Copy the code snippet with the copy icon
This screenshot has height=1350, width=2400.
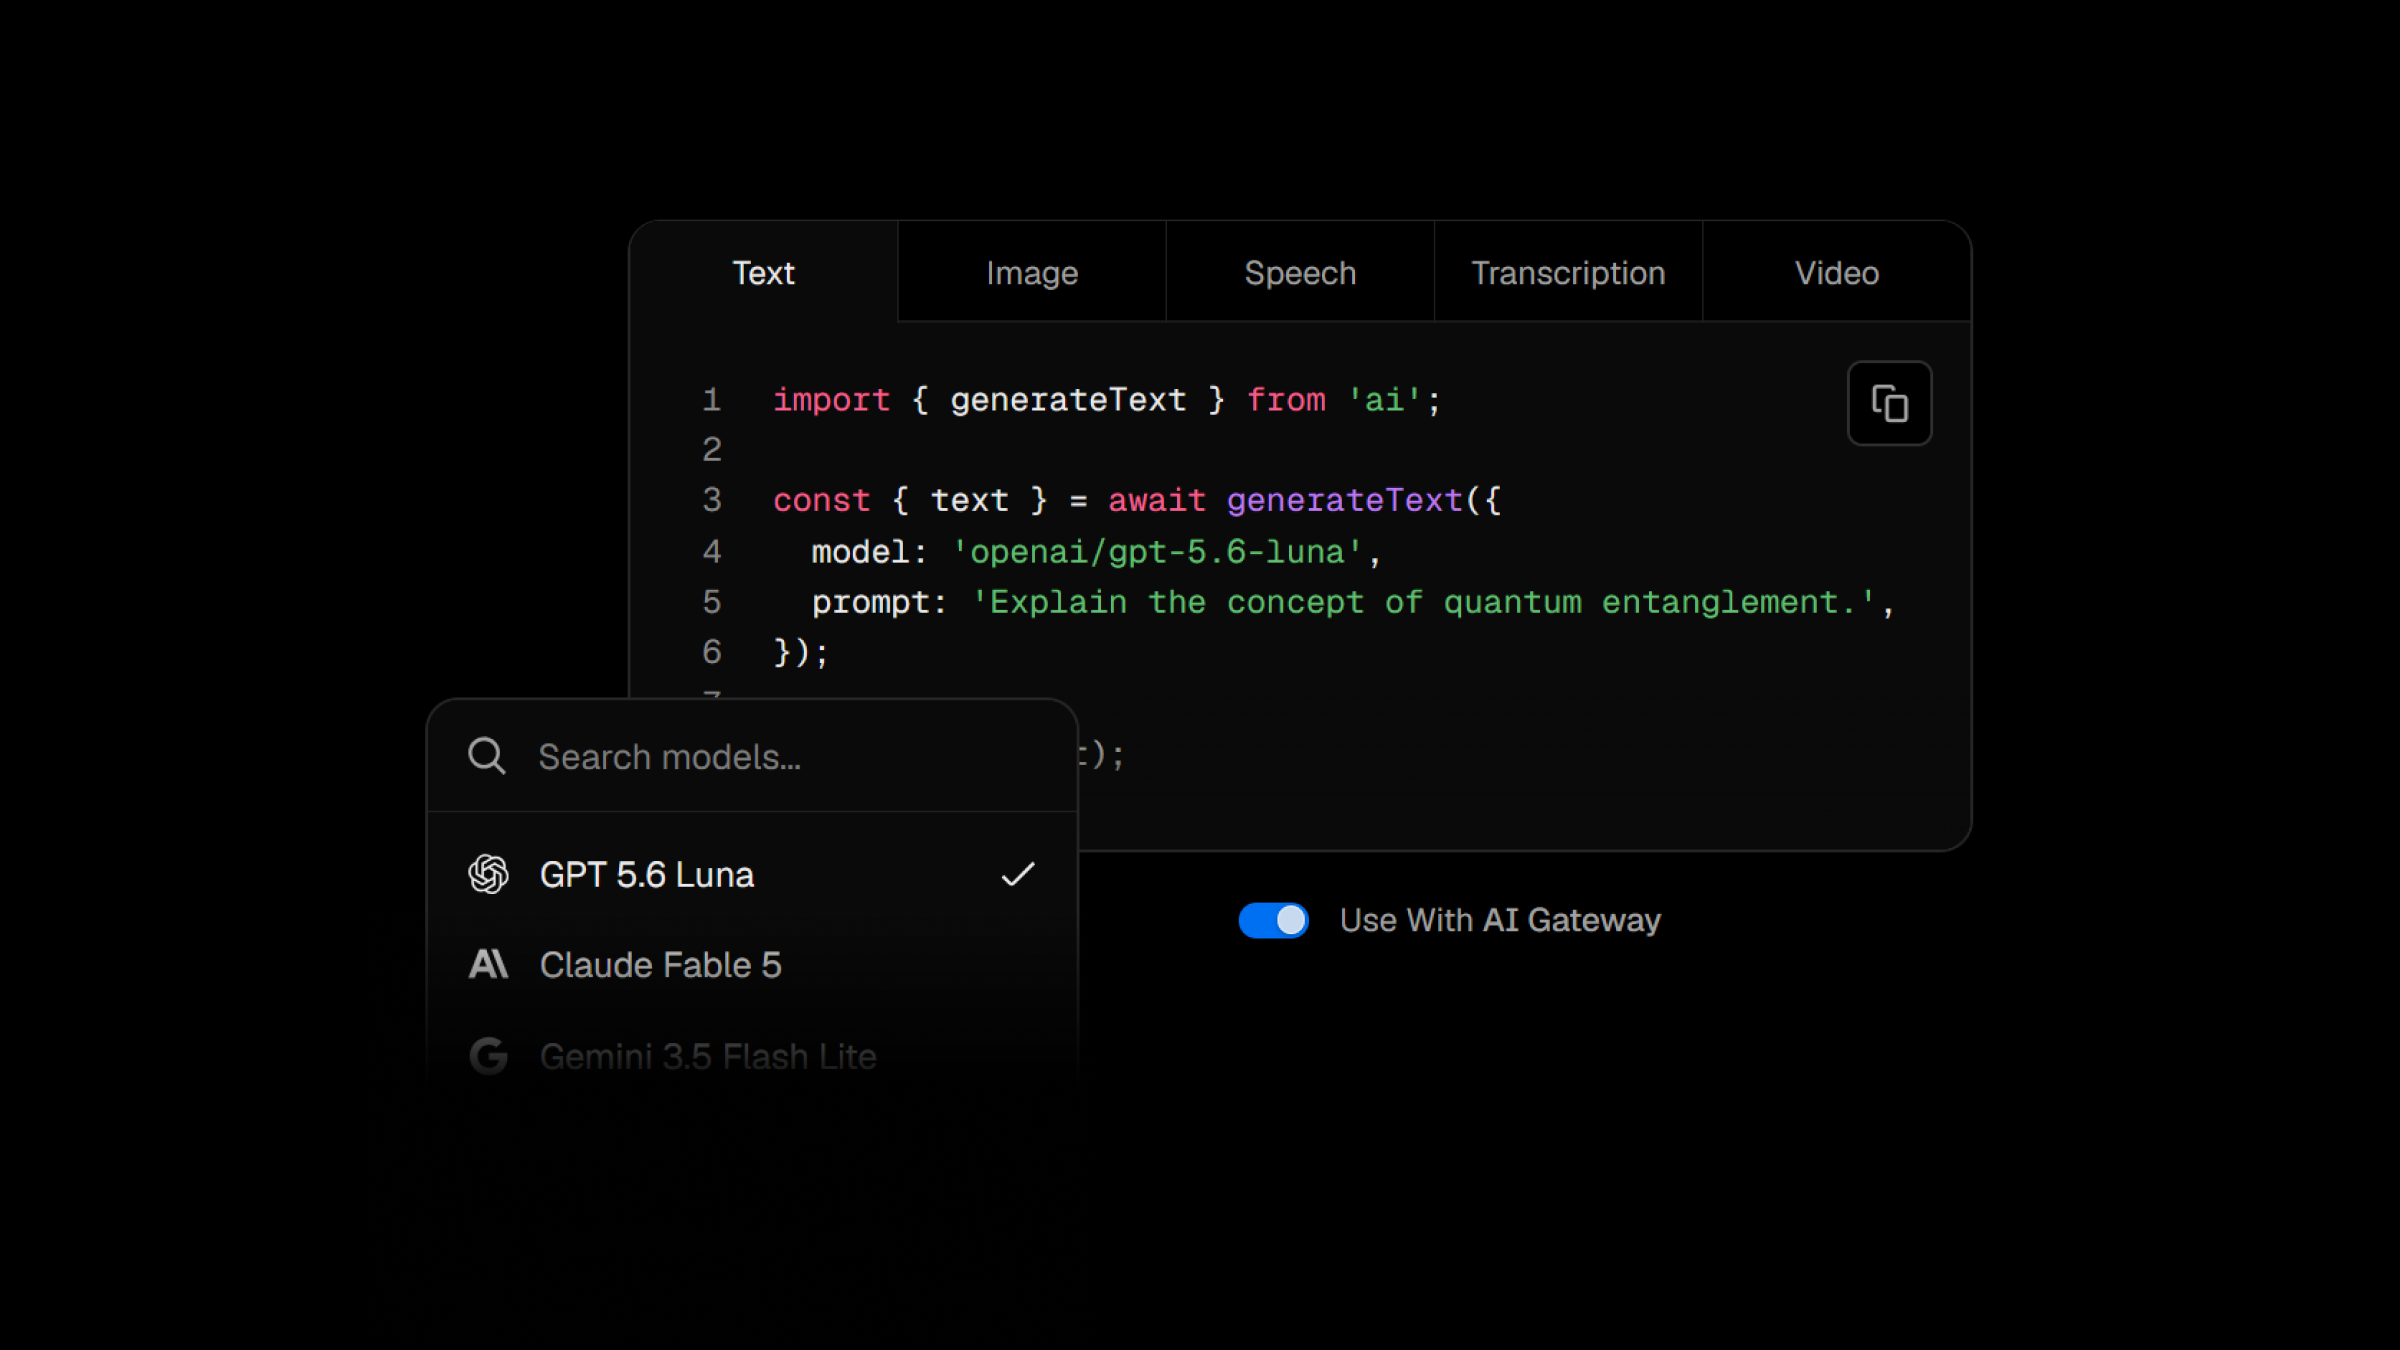tap(1889, 403)
